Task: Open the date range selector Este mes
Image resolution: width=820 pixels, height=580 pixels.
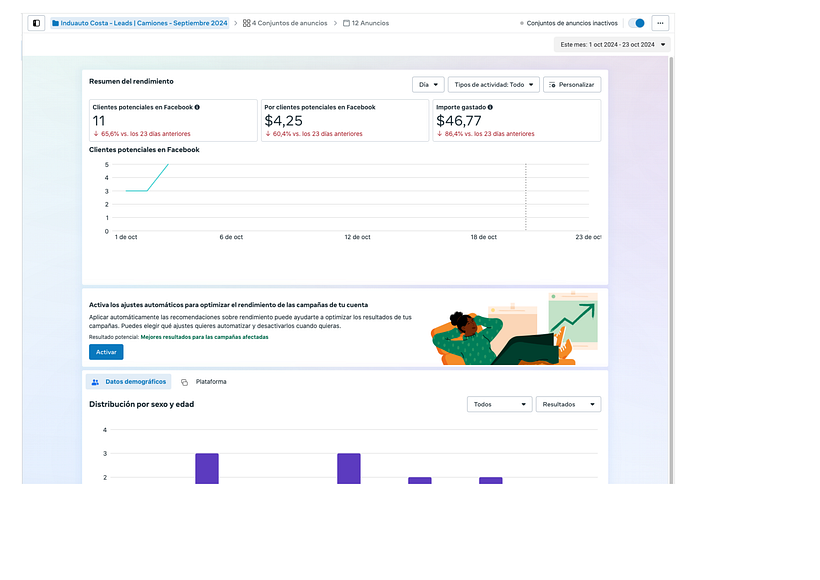Action: pyautogui.click(x=612, y=44)
